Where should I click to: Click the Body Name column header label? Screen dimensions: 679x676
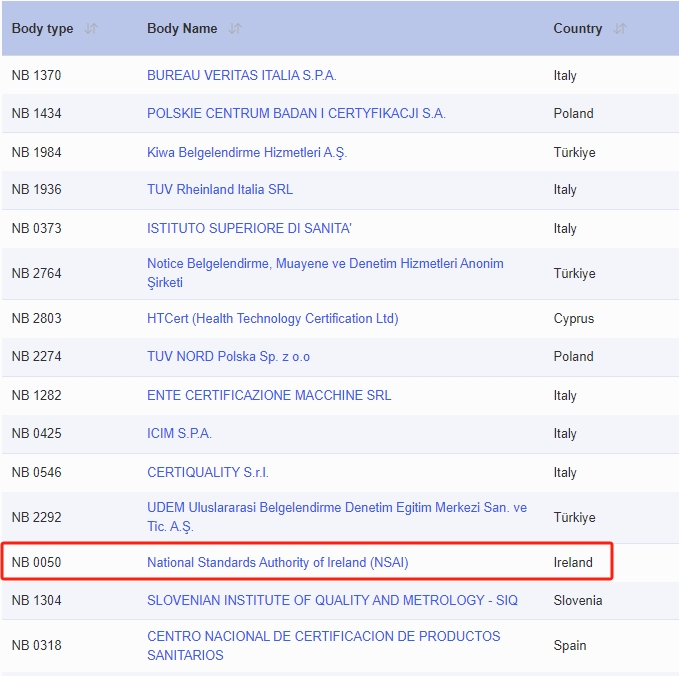pos(182,29)
